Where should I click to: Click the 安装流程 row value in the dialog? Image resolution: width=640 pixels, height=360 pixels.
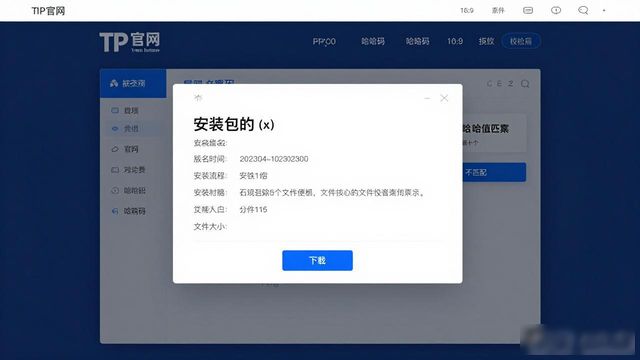[253, 176]
